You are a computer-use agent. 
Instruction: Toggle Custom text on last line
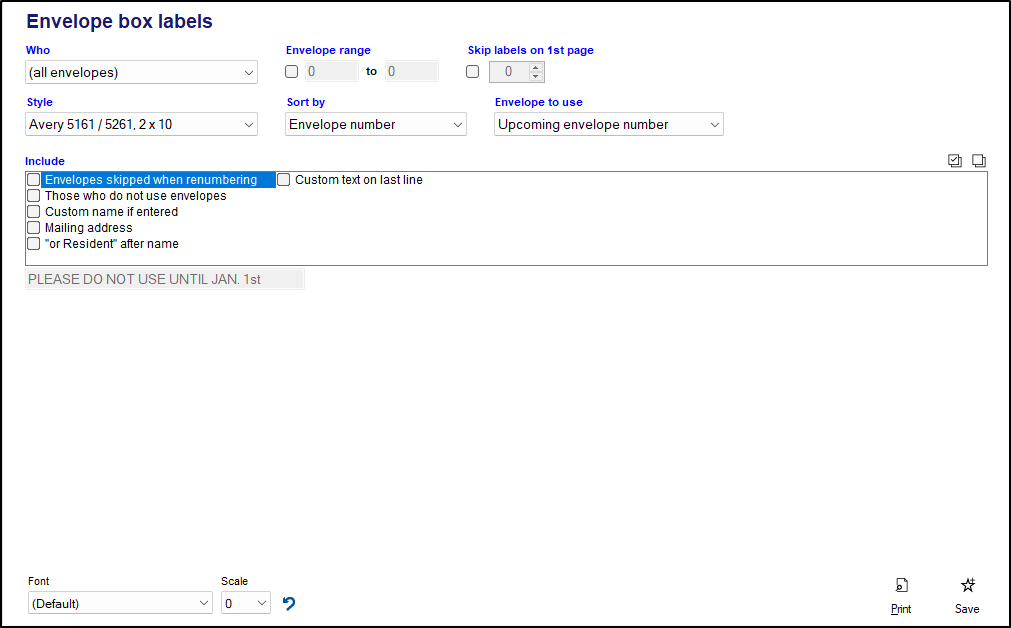pos(284,180)
